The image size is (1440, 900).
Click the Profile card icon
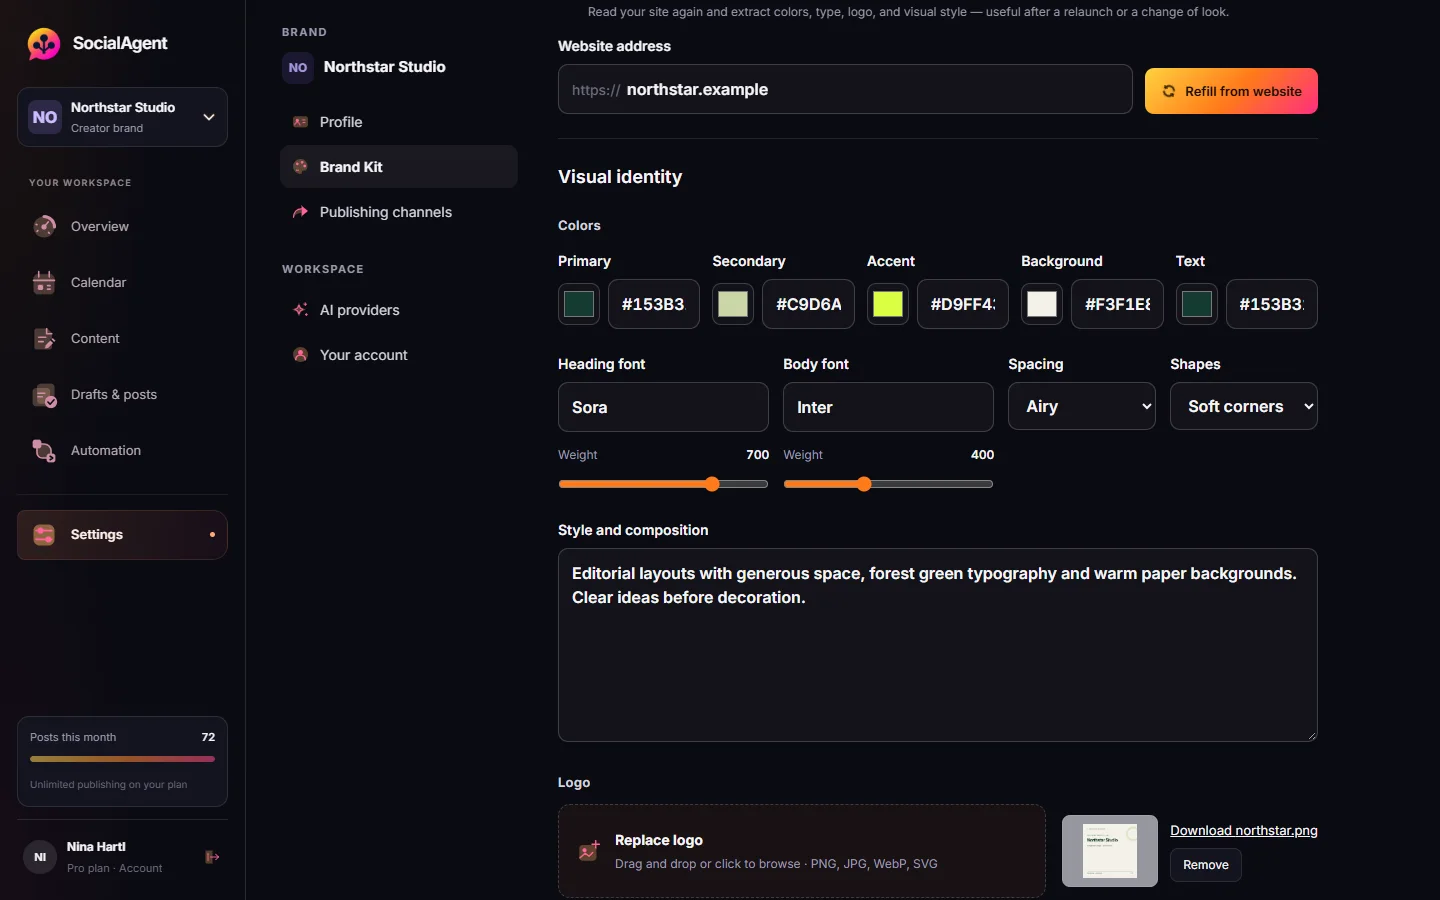pyautogui.click(x=300, y=122)
